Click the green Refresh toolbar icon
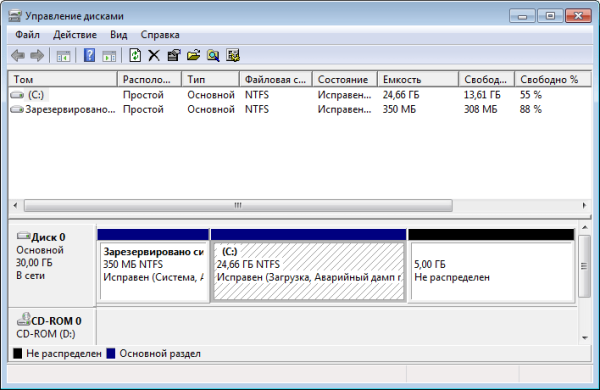This screenshot has width=600, height=390. [135, 55]
